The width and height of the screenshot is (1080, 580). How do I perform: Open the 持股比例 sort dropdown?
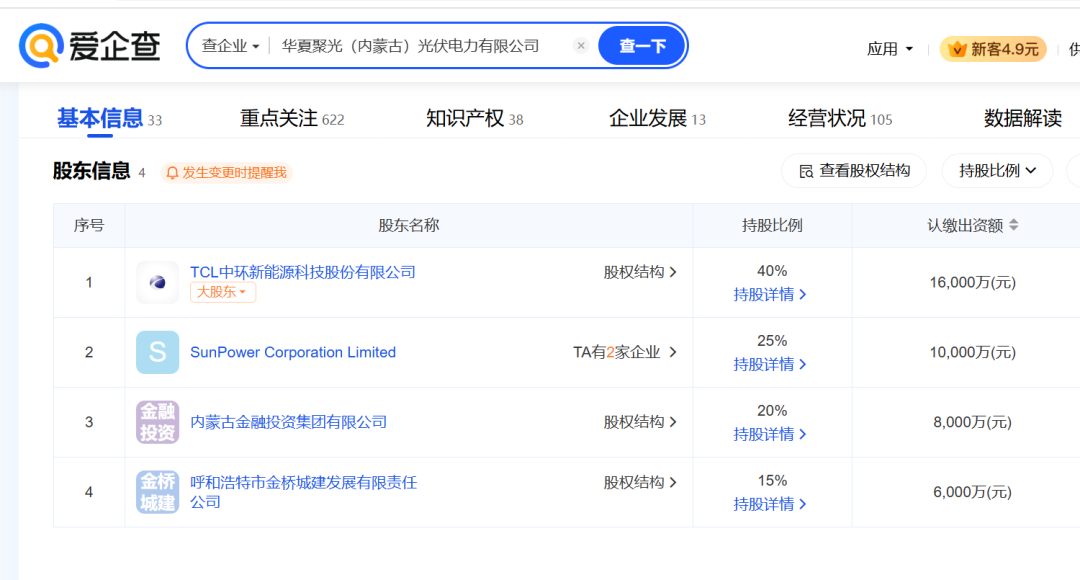996,170
